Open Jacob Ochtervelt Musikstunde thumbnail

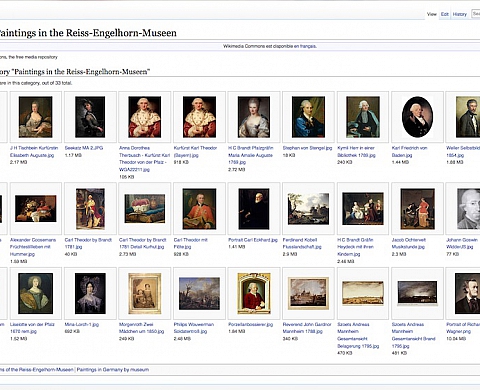(x=417, y=209)
